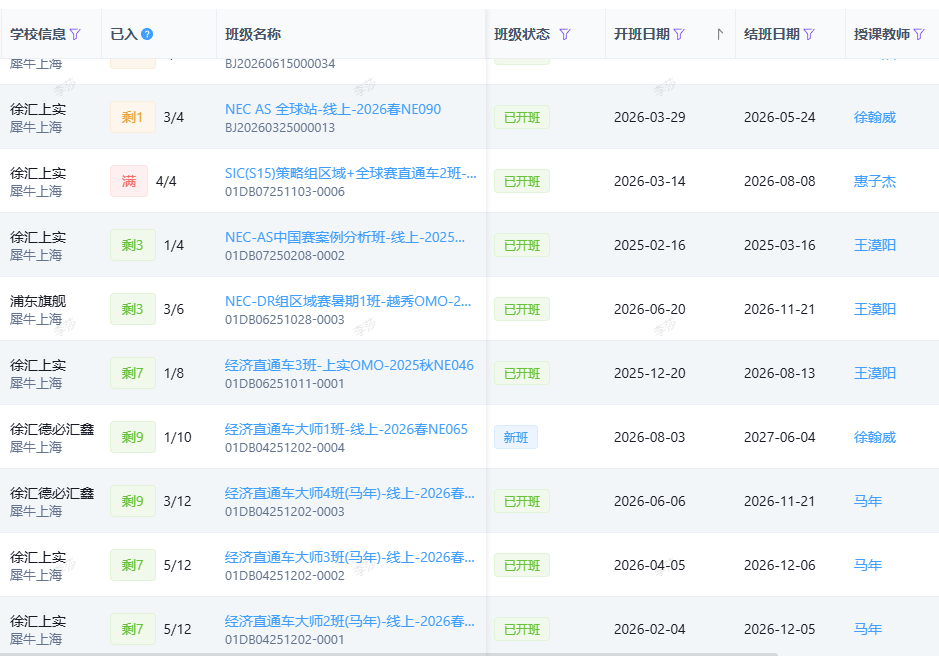The image size is (939, 656).
Task: Open teacher 徐翰威 in 2026-08-03 row
Action: pos(875,438)
